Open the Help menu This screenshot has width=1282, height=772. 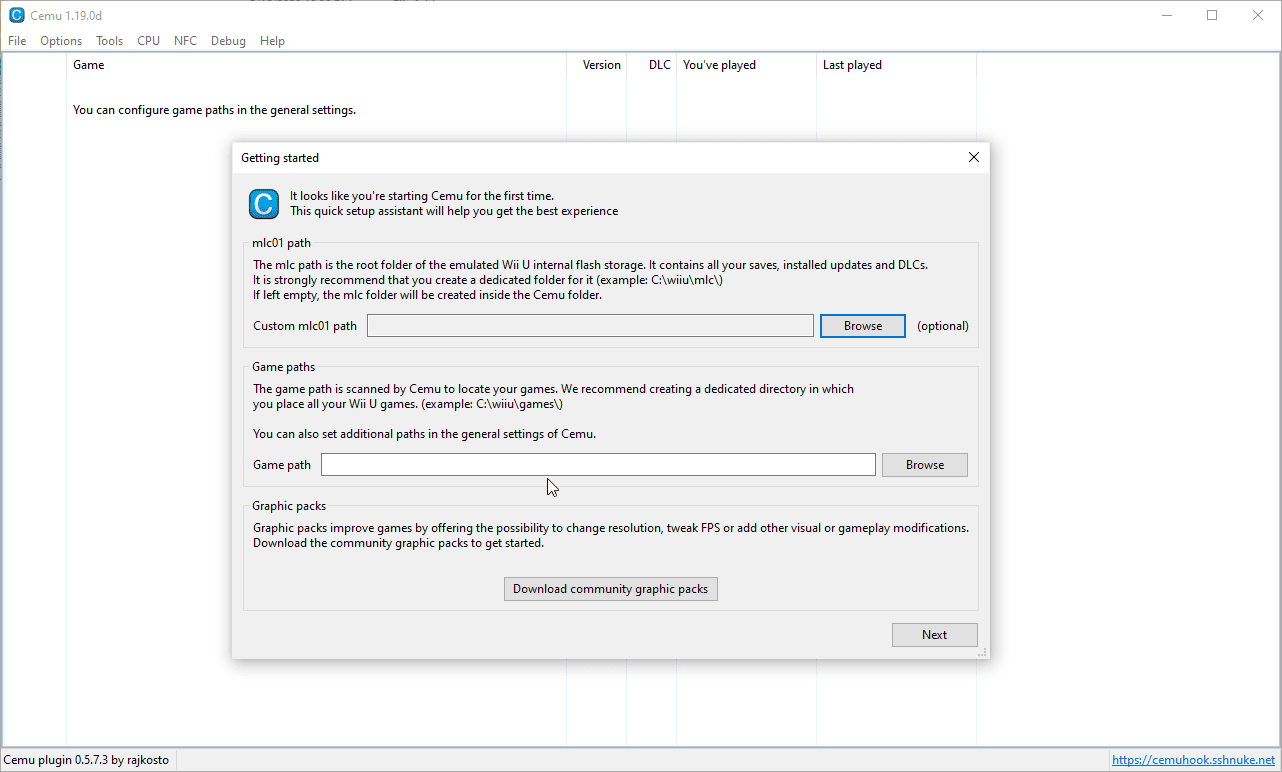click(x=272, y=41)
